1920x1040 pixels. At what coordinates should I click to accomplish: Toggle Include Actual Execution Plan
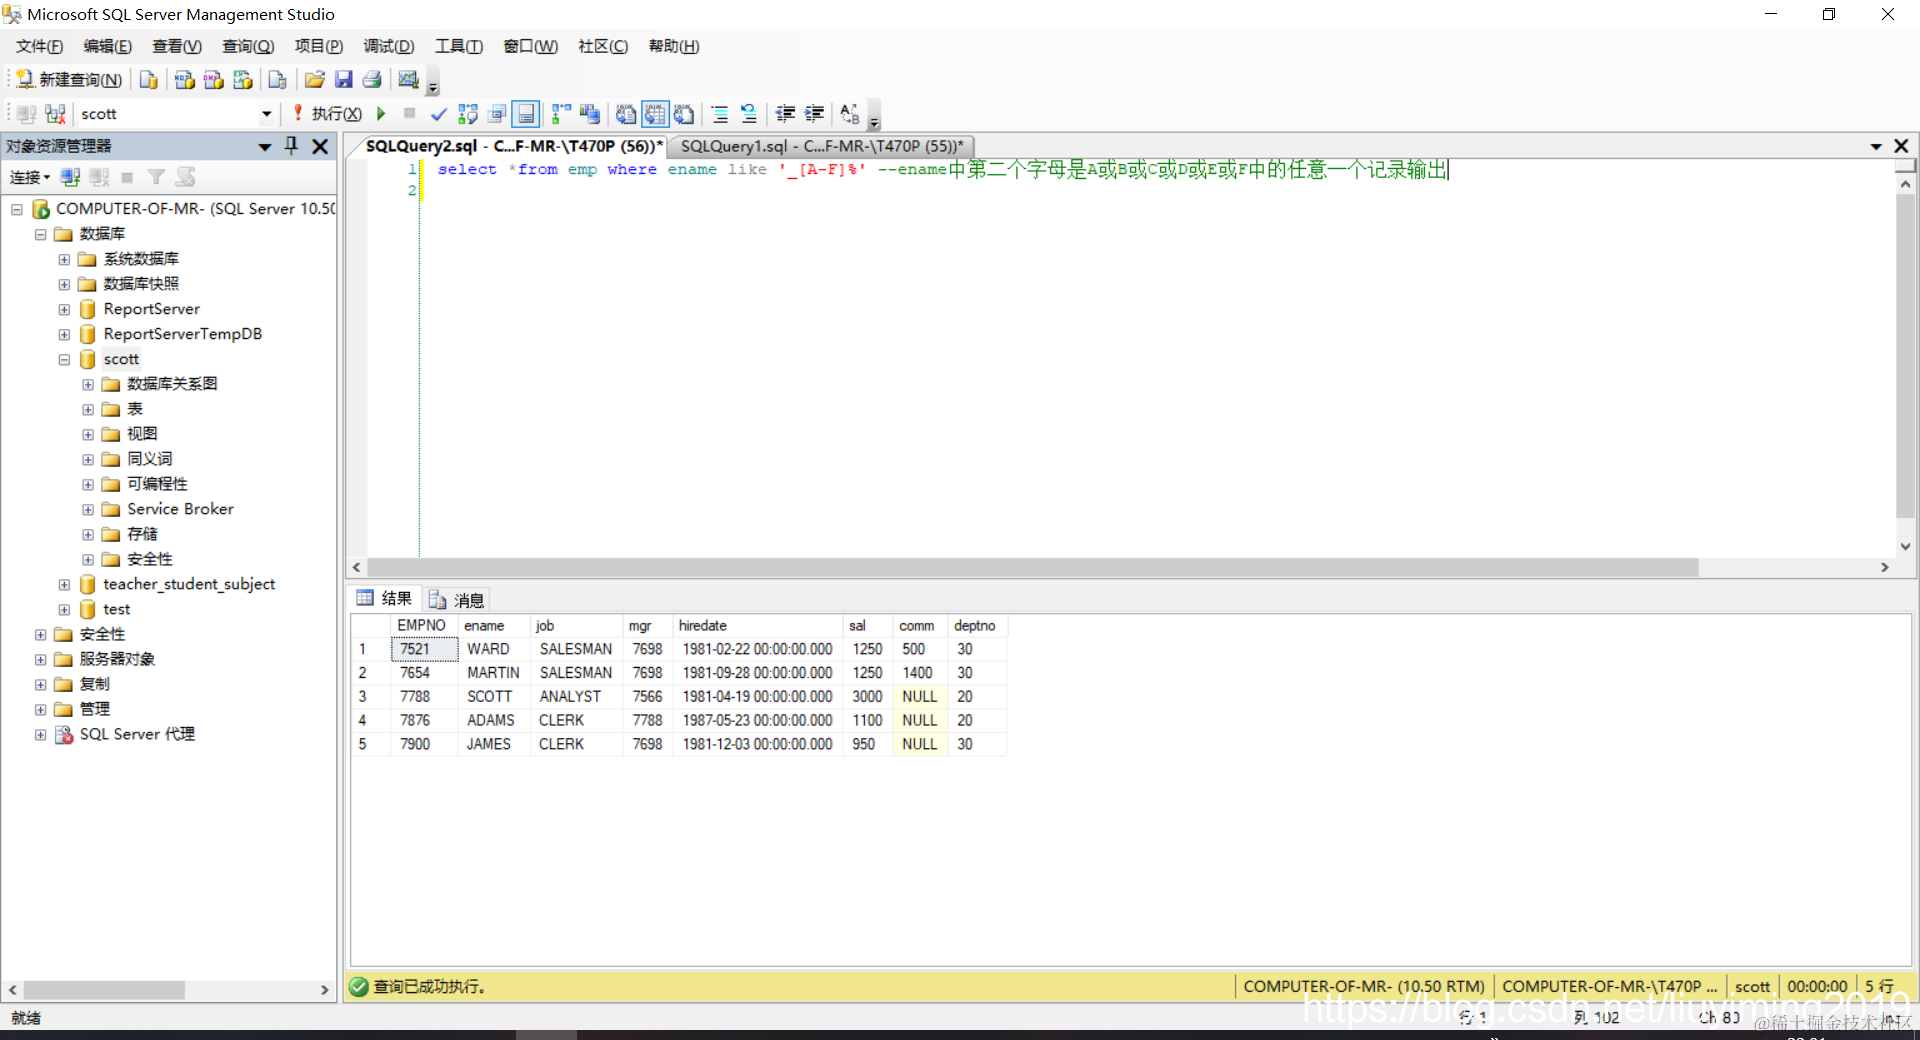pos(561,114)
